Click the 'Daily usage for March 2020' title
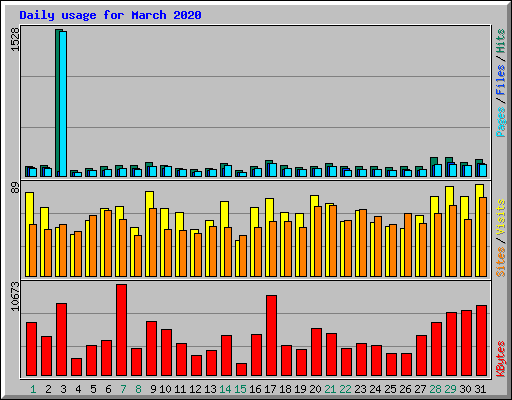The width and height of the screenshot is (512, 400). 110,15
